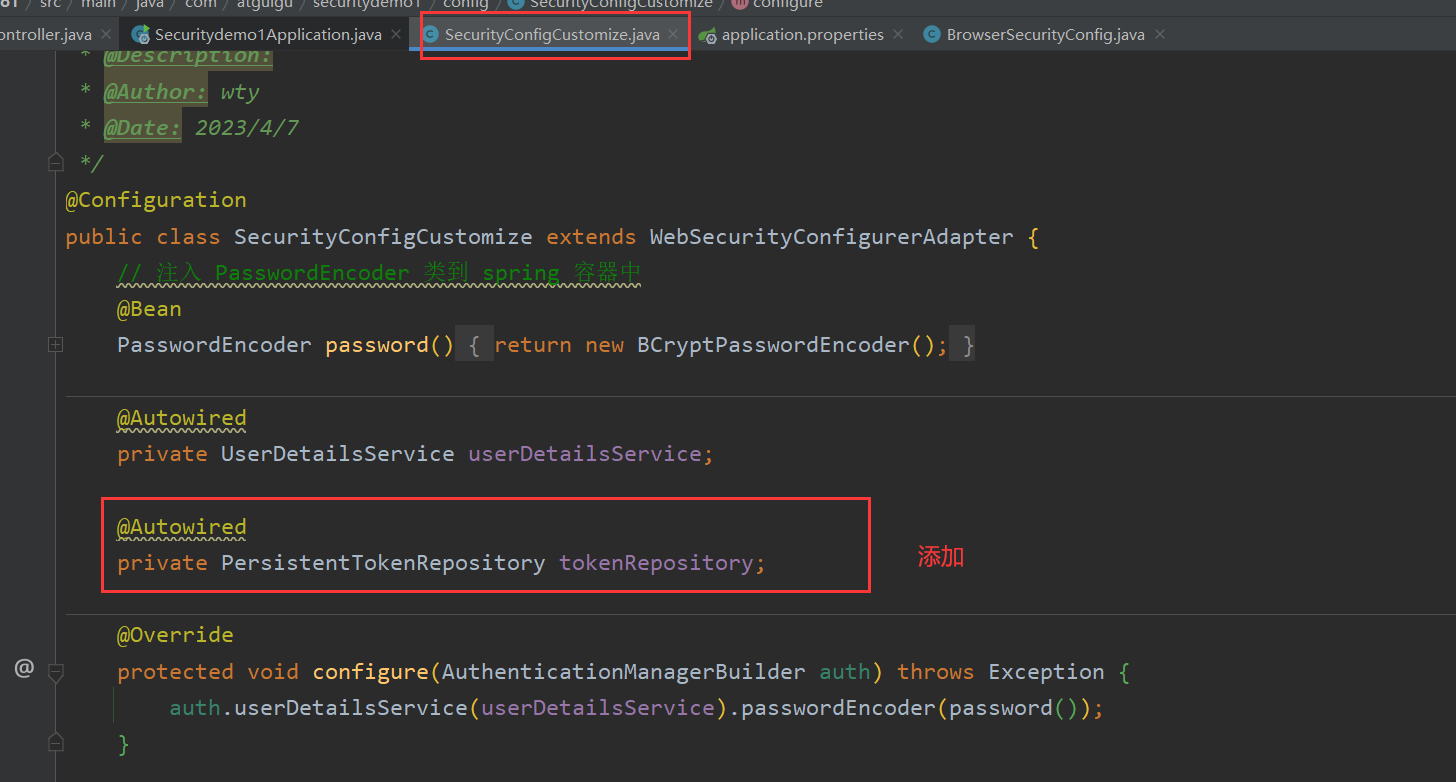Open the application.properties tab
Viewport: 1456px width, 782px height.
point(802,34)
